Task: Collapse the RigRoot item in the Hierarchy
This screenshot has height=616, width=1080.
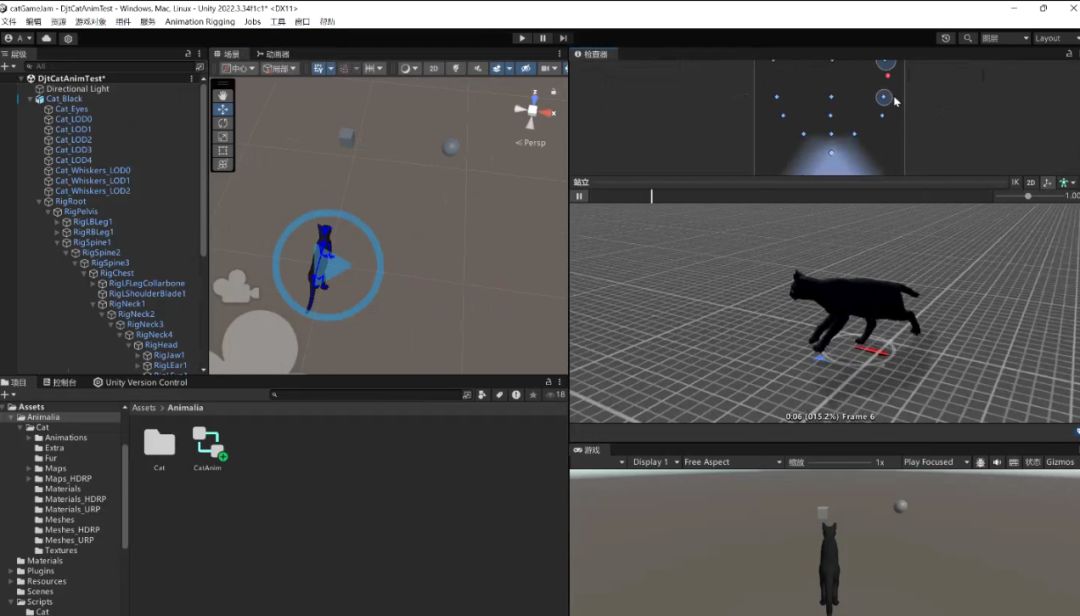Action: pyautogui.click(x=40, y=201)
